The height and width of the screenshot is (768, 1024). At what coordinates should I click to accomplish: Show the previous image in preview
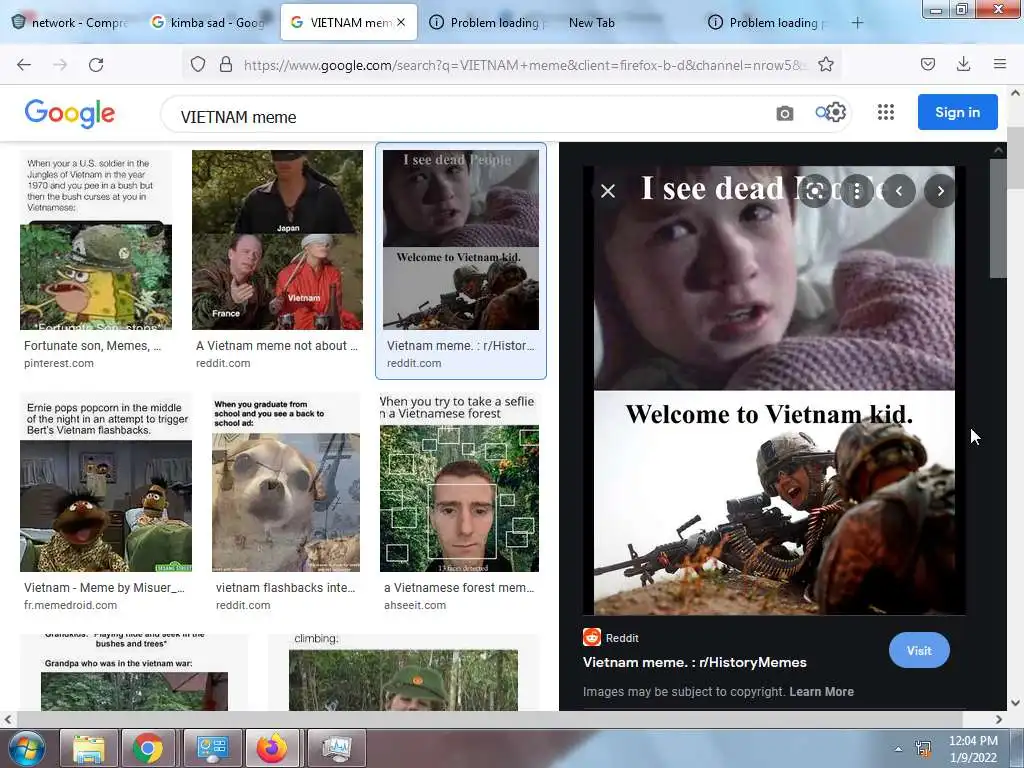click(899, 191)
